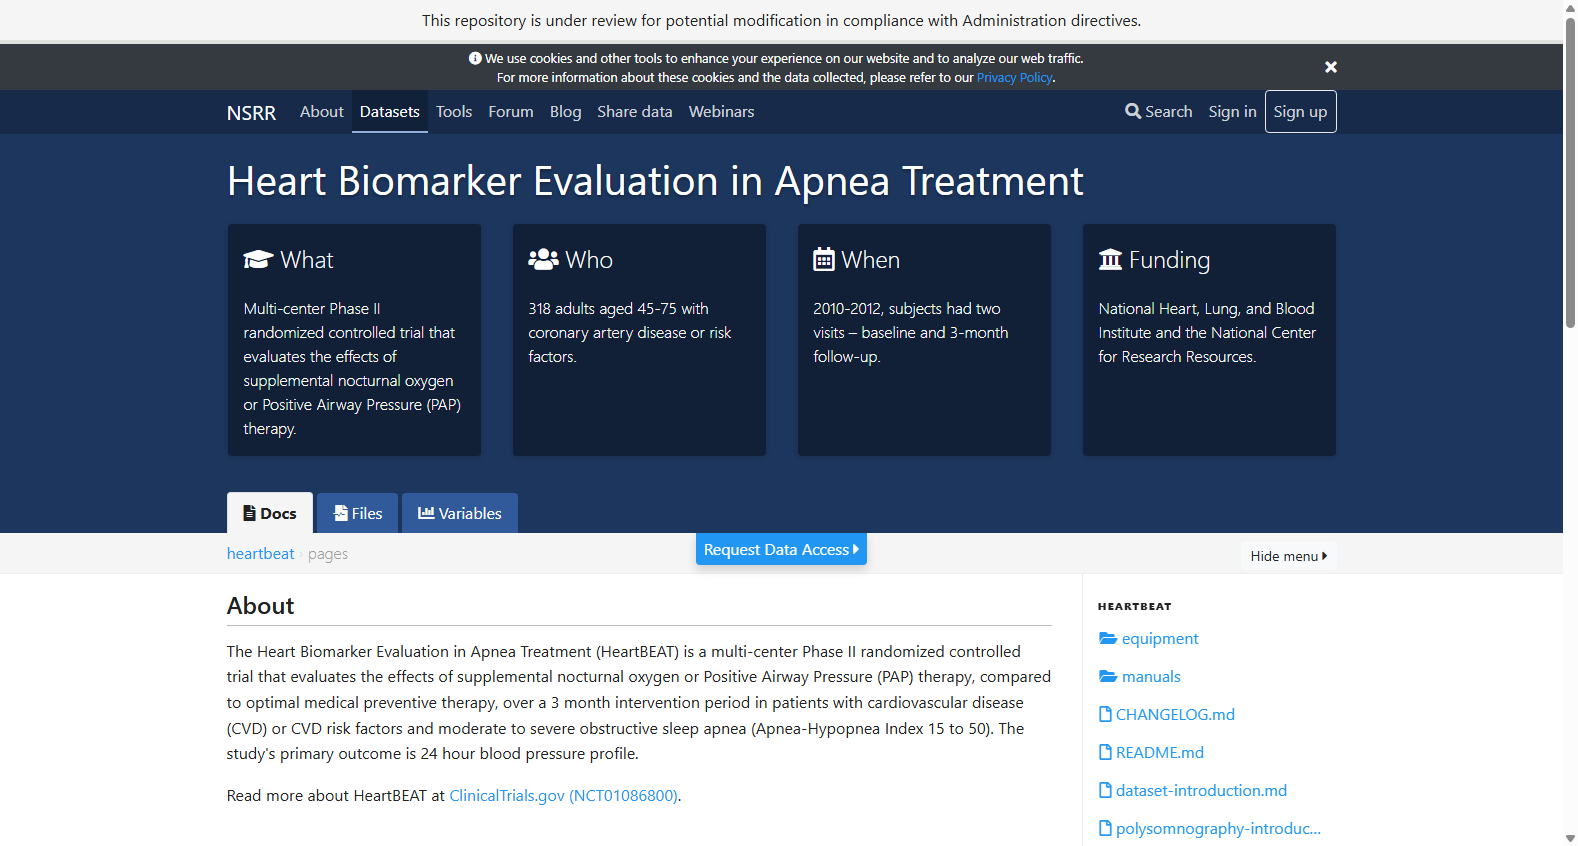The image size is (1578, 846).
Task: Open dataset-introduction.md file
Action: coord(1201,791)
